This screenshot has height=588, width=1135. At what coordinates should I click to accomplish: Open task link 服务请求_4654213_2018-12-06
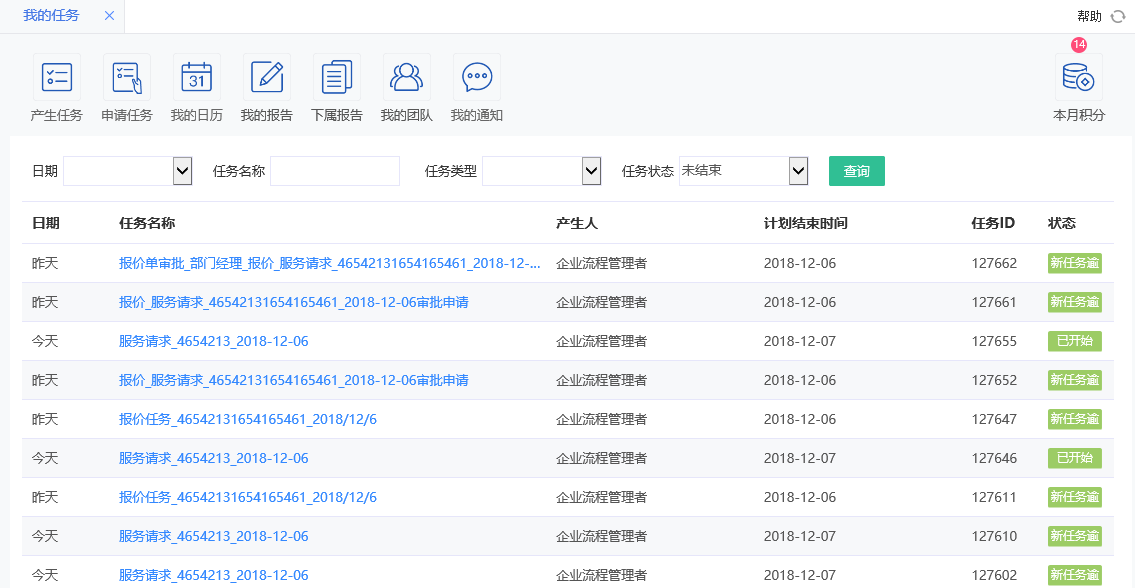212,341
